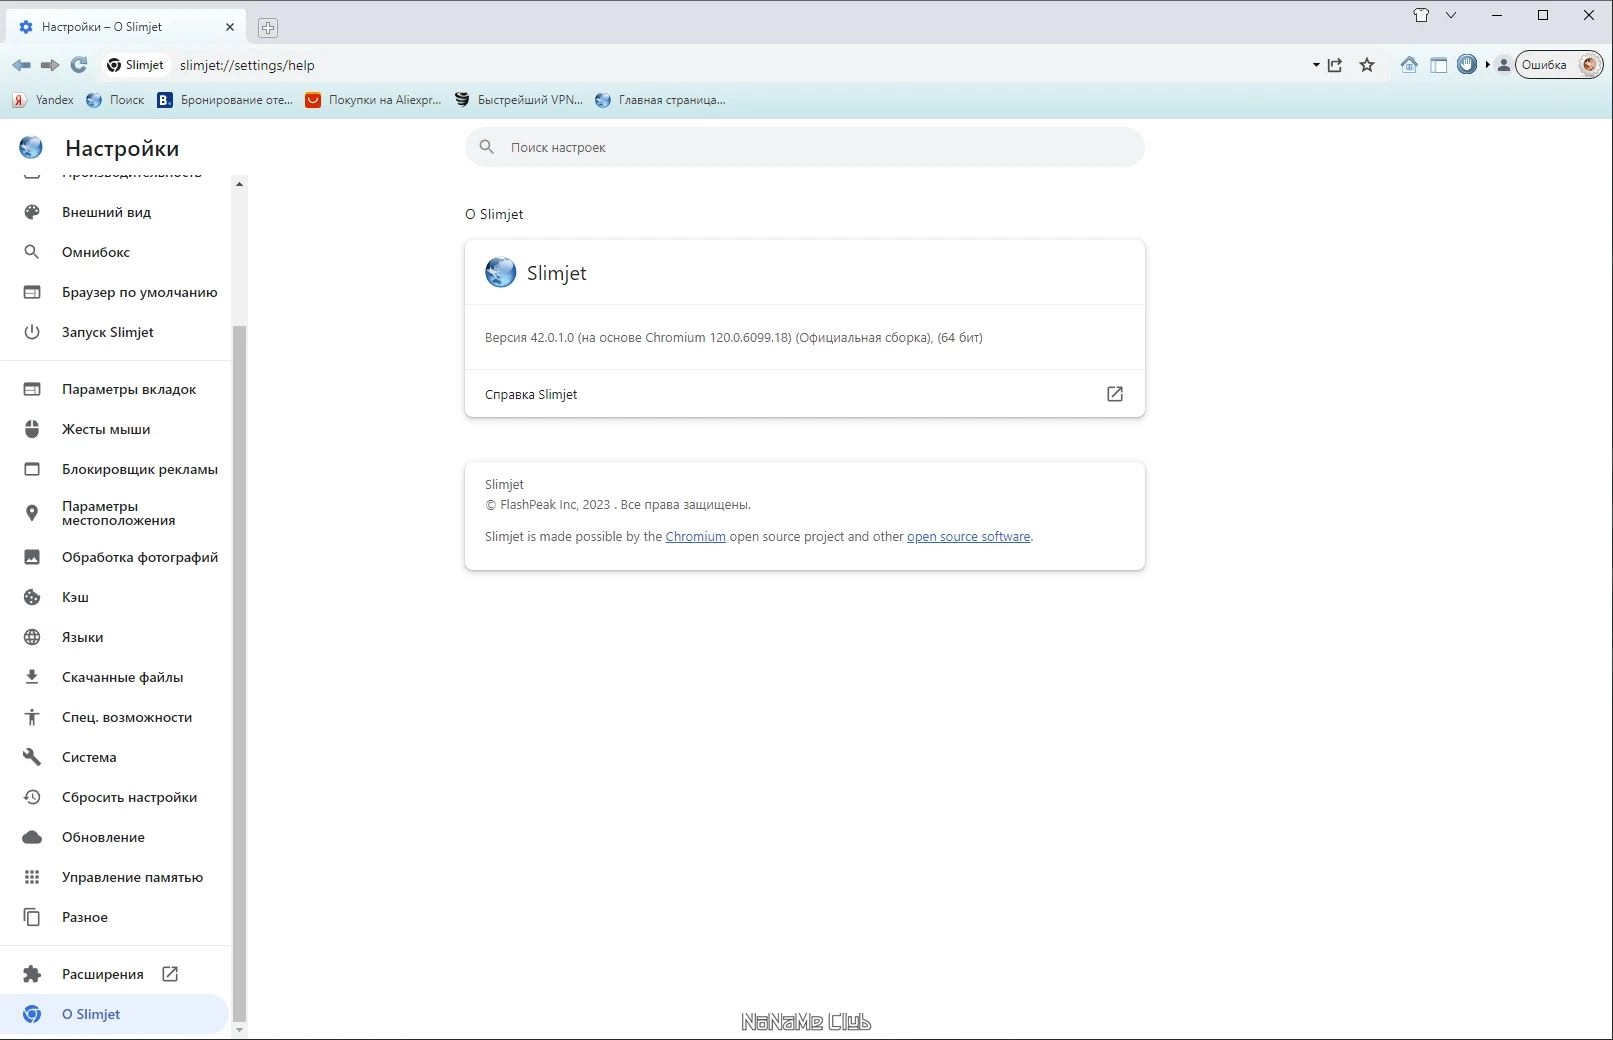Image resolution: width=1613 pixels, height=1040 pixels.
Task: Select О Slimjet in sidebar
Action: [x=115, y=1014]
